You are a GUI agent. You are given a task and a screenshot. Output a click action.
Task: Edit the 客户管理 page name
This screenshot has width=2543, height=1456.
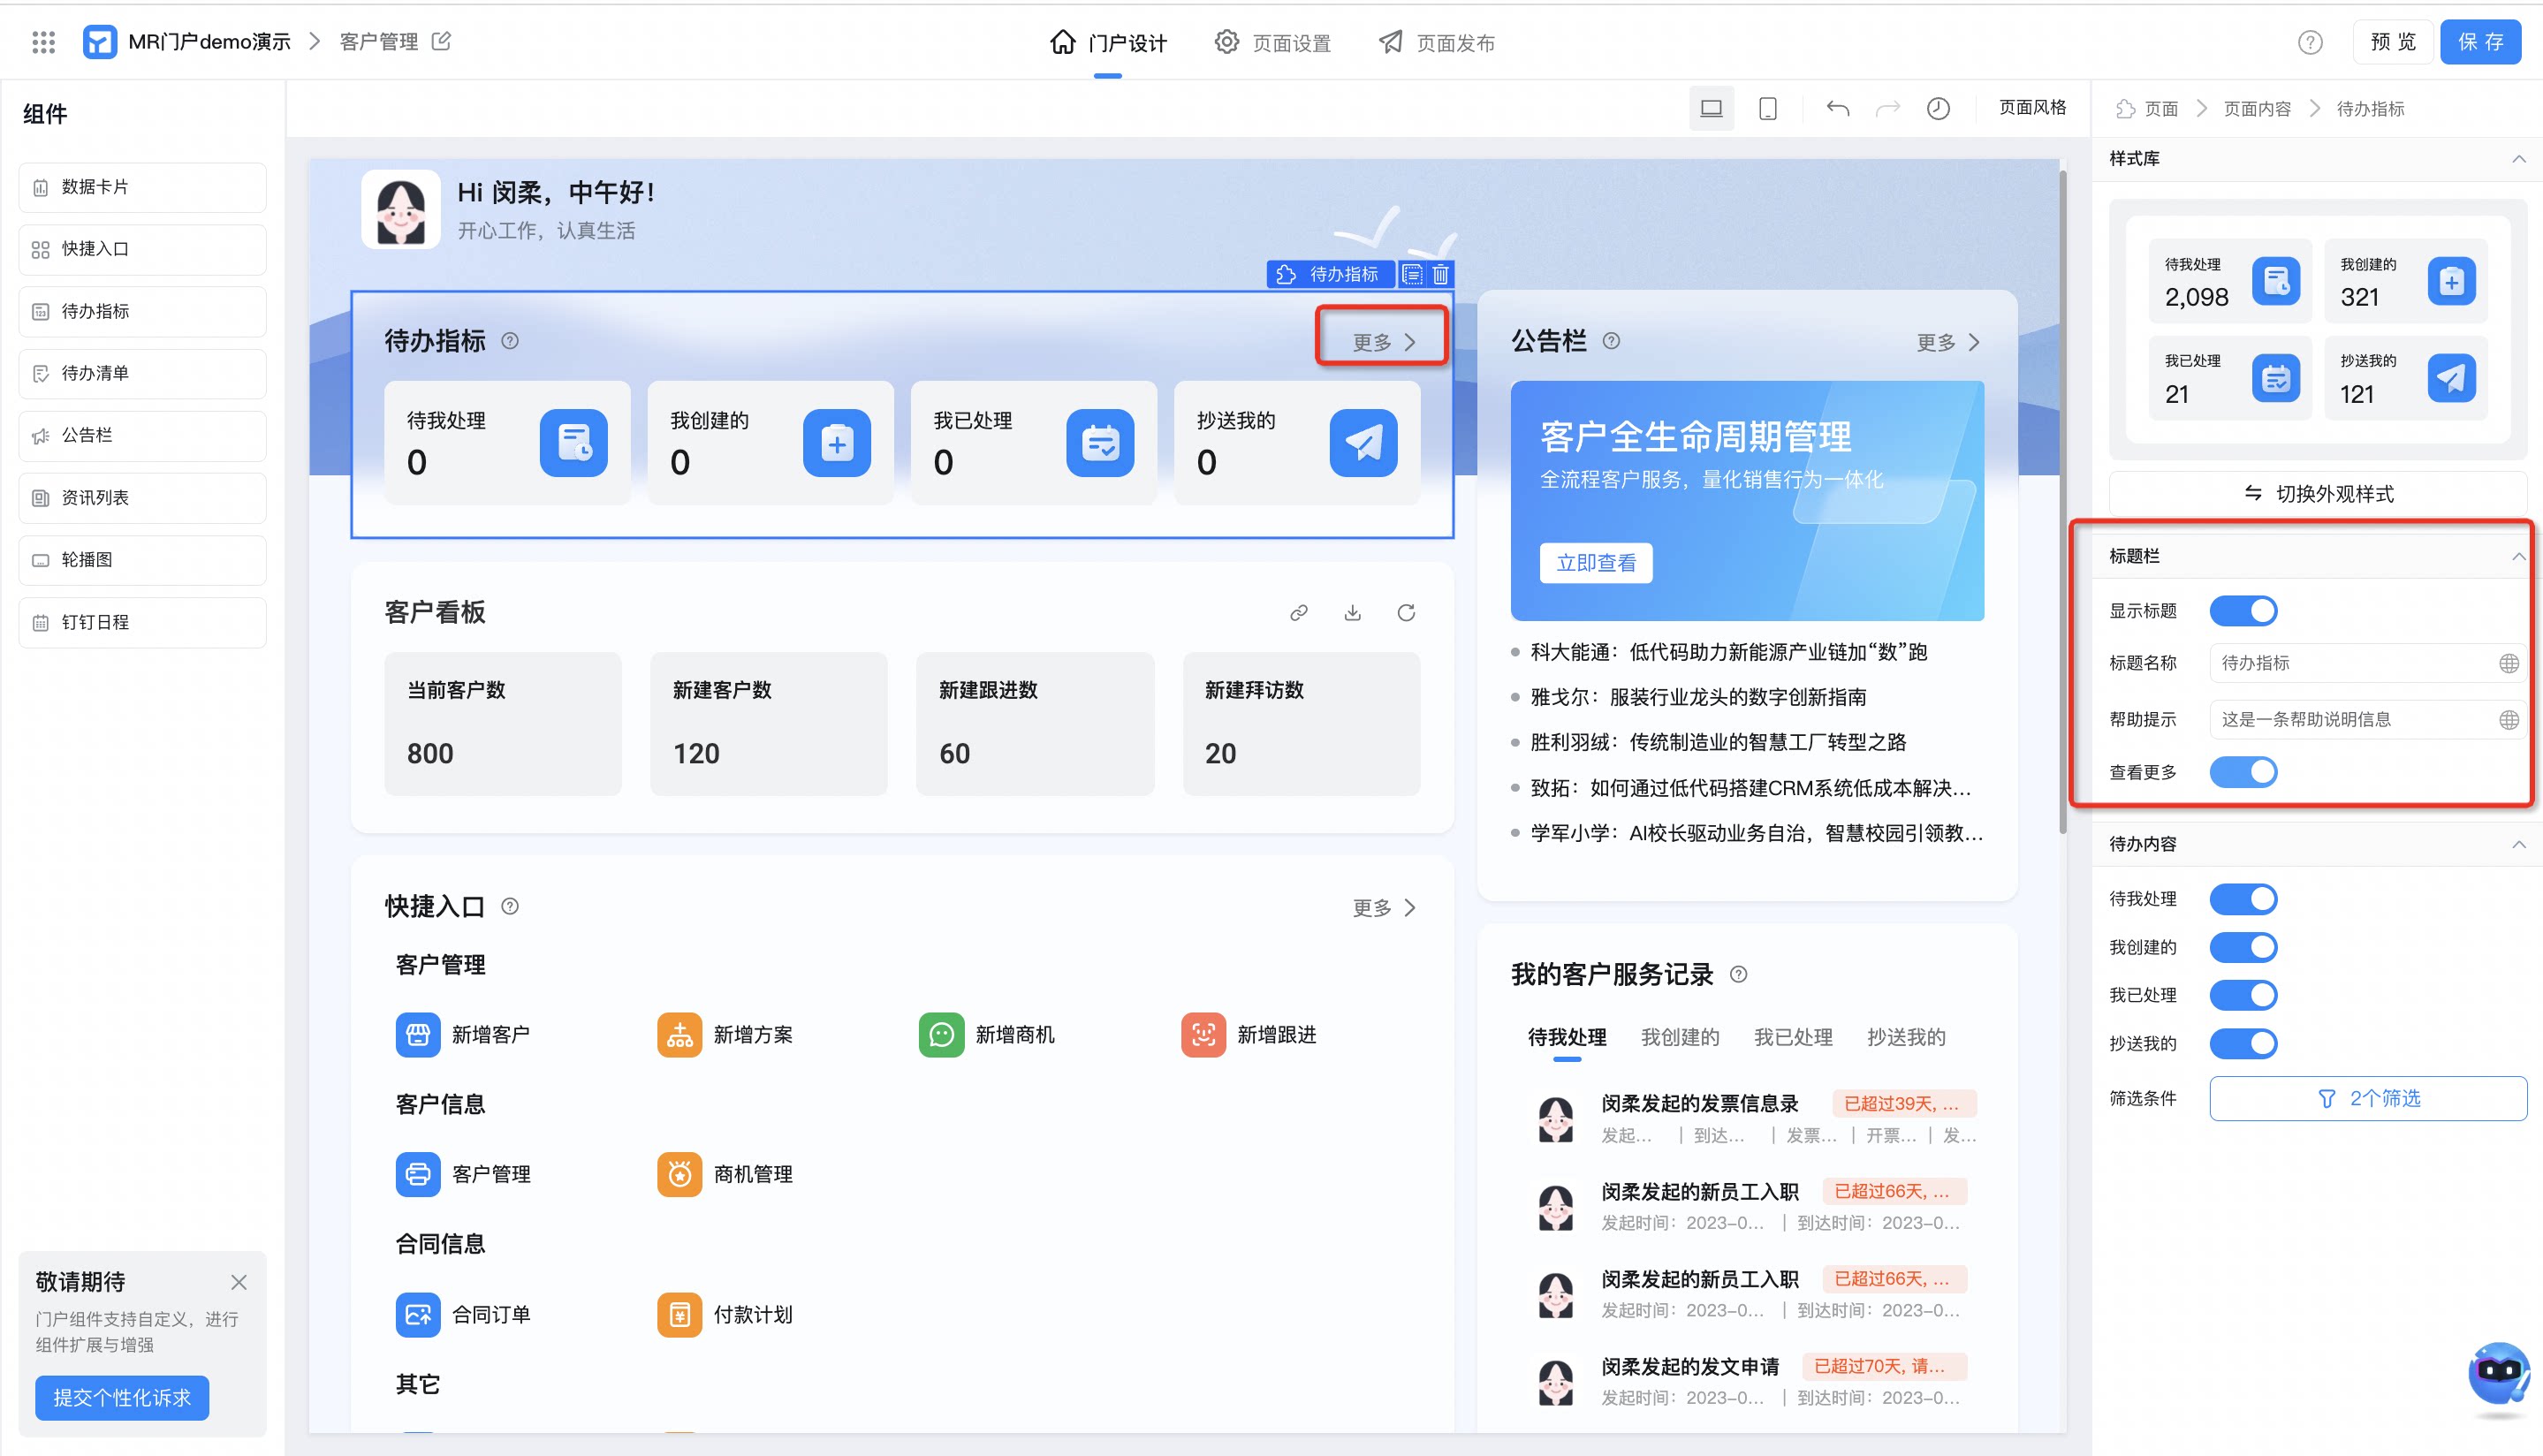pos(442,41)
